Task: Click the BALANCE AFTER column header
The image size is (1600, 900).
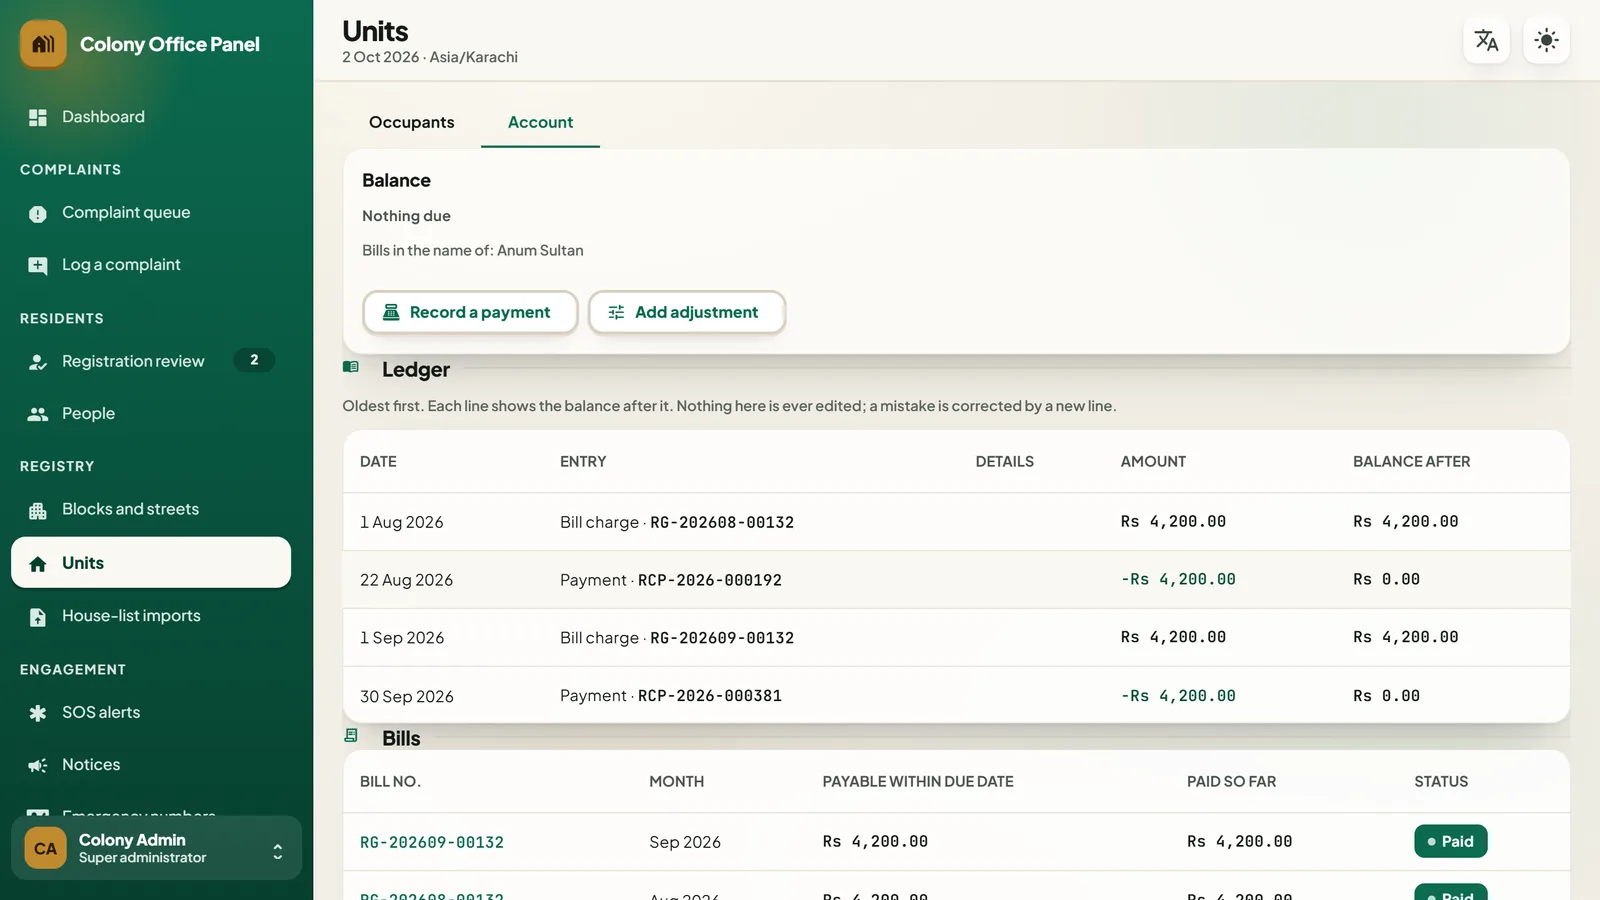Action: point(1411,461)
